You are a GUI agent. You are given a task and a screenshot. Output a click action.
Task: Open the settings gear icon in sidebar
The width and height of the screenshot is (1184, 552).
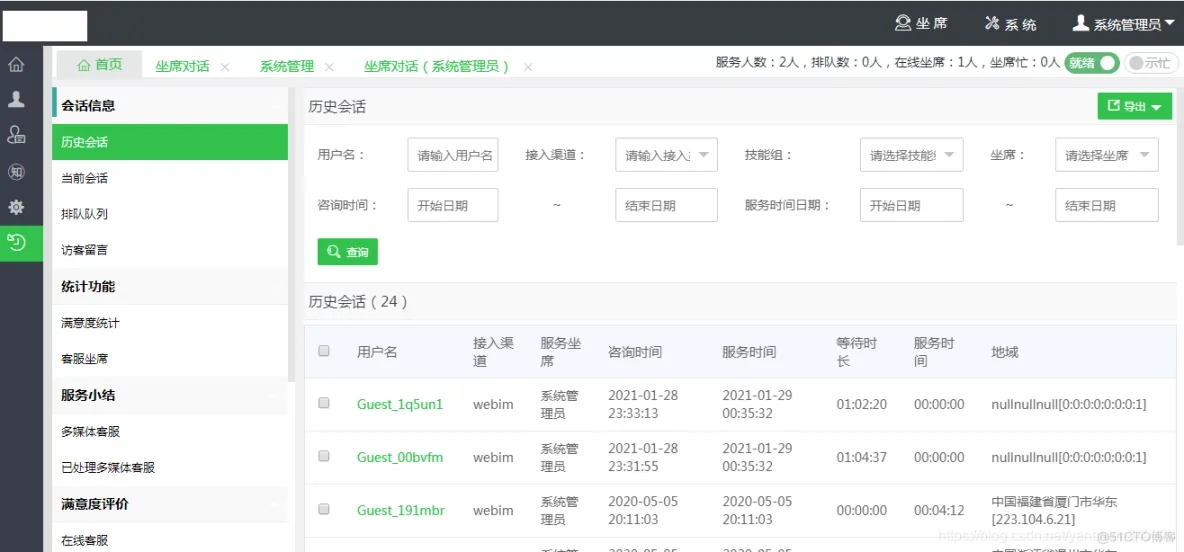16,207
